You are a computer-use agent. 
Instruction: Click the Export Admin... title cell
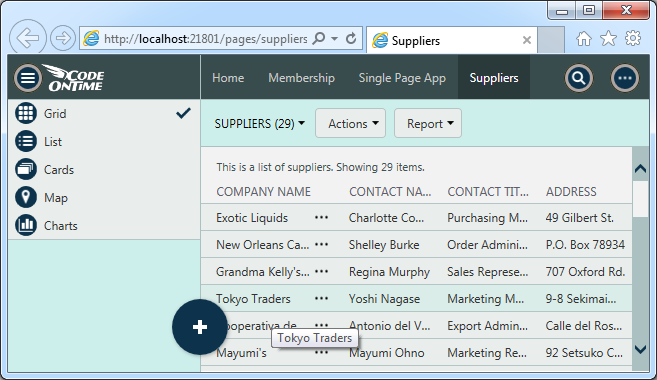[x=487, y=326]
